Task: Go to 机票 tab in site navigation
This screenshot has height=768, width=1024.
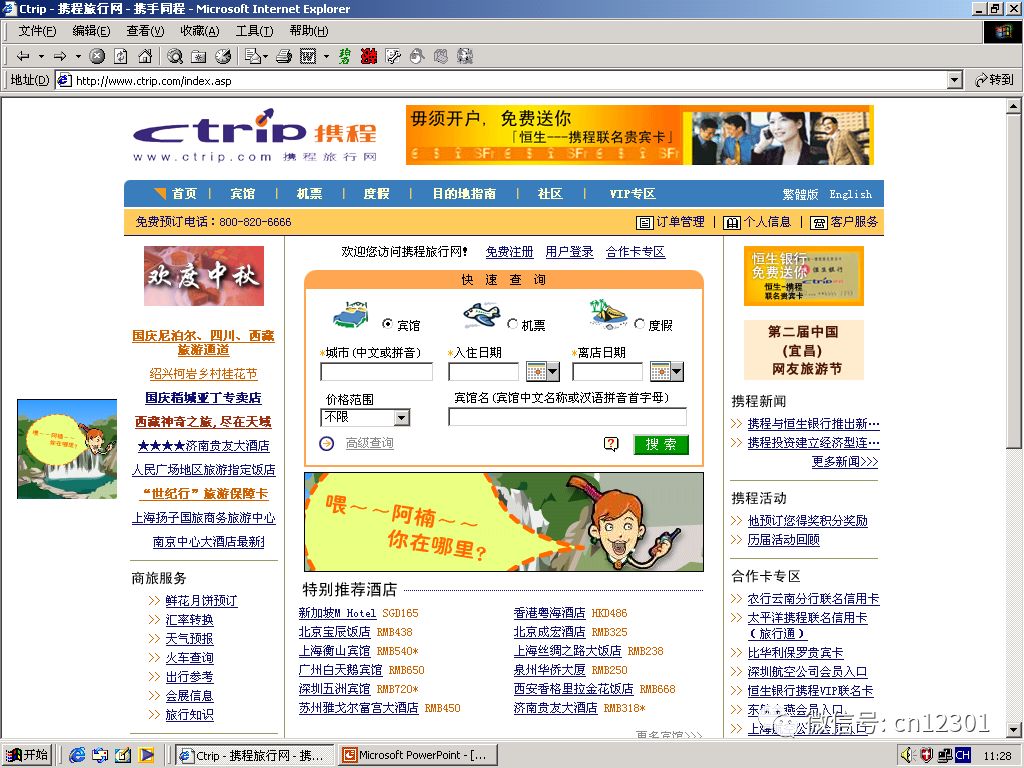Action: click(310, 194)
